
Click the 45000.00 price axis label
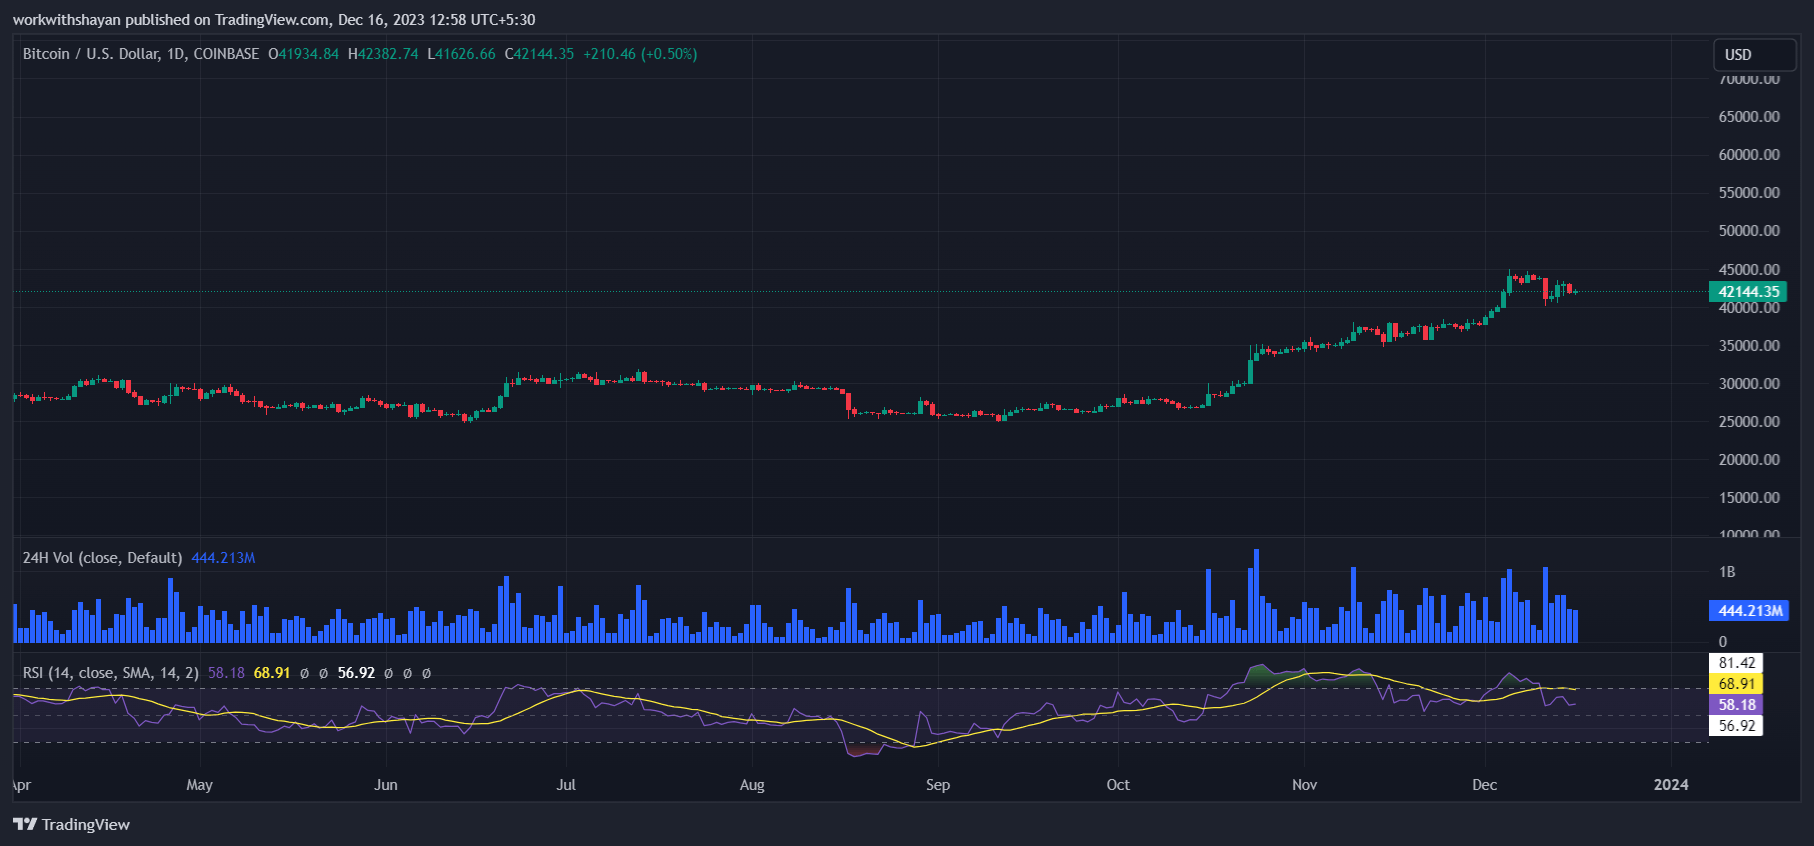1749,270
